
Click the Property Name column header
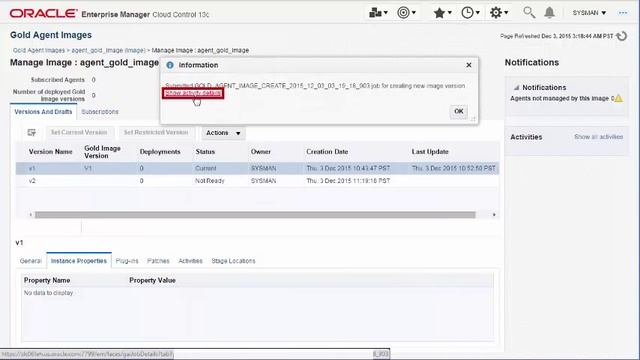47,280
